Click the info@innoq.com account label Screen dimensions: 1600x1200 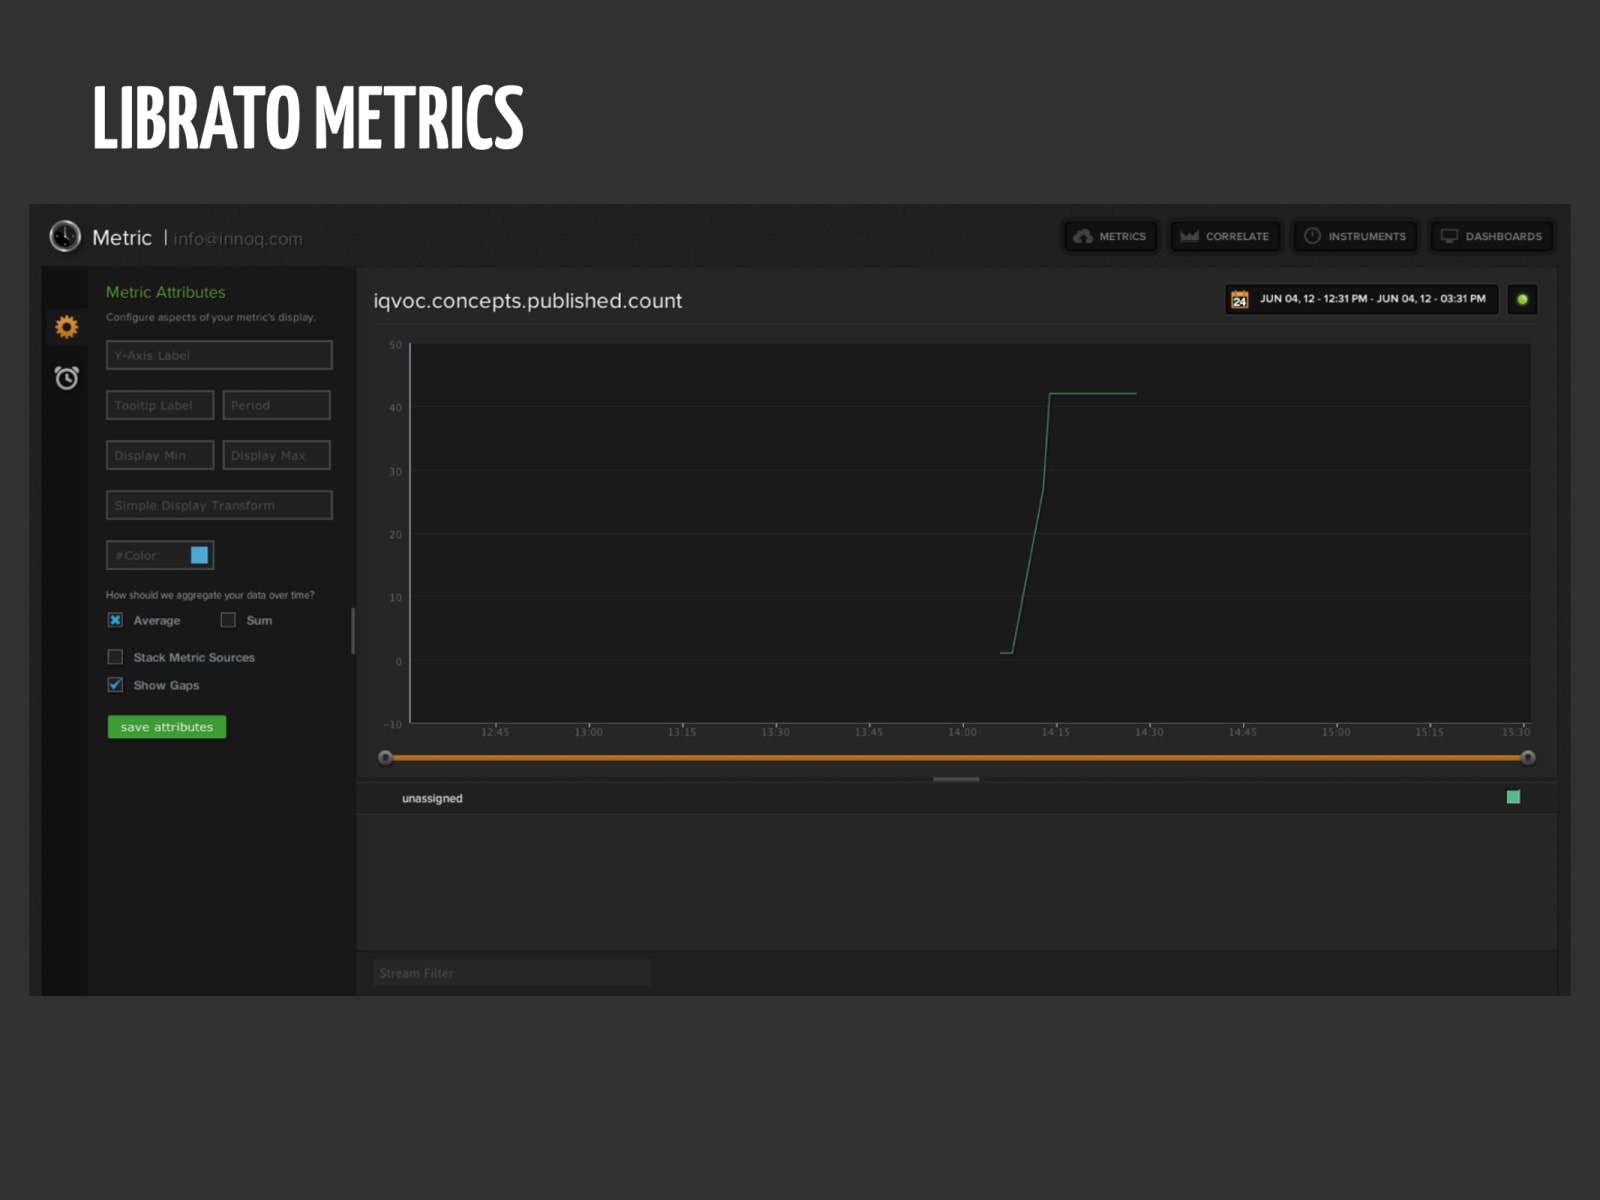tap(238, 239)
